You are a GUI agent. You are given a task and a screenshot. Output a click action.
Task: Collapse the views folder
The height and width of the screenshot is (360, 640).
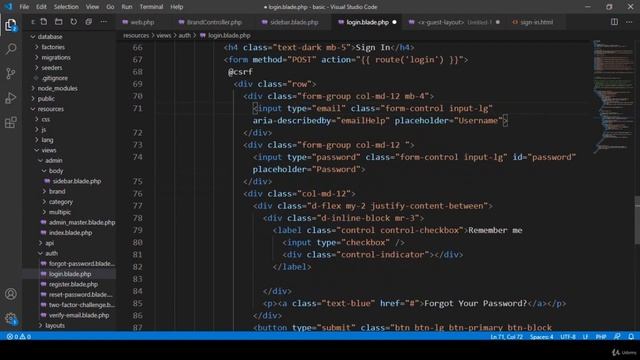[x=48, y=150]
